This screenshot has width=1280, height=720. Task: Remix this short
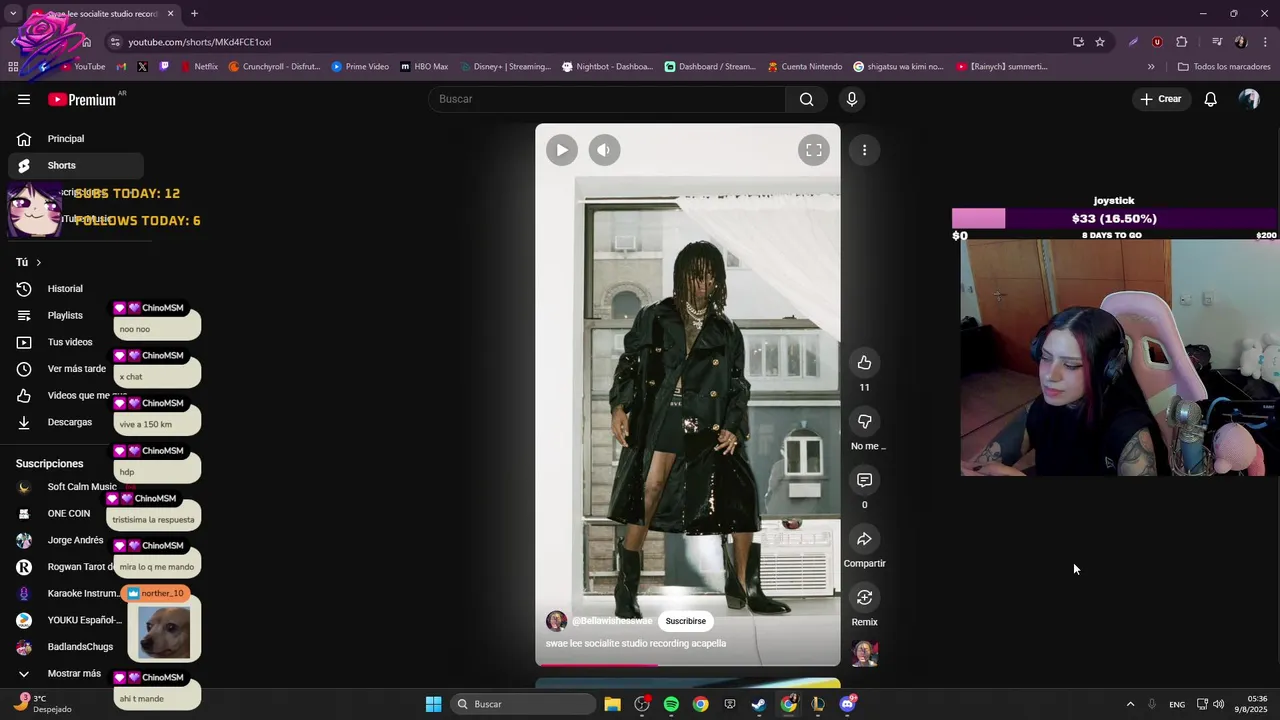tap(864, 597)
